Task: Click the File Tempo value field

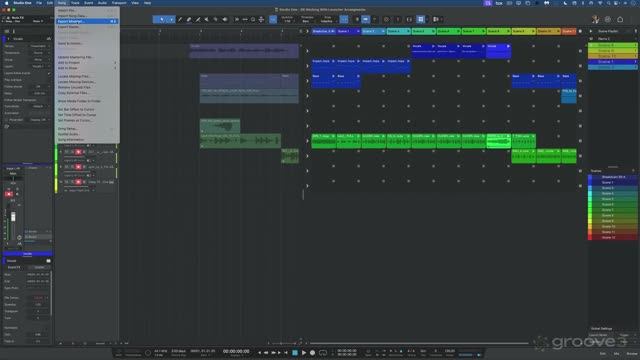Action: 38,298
